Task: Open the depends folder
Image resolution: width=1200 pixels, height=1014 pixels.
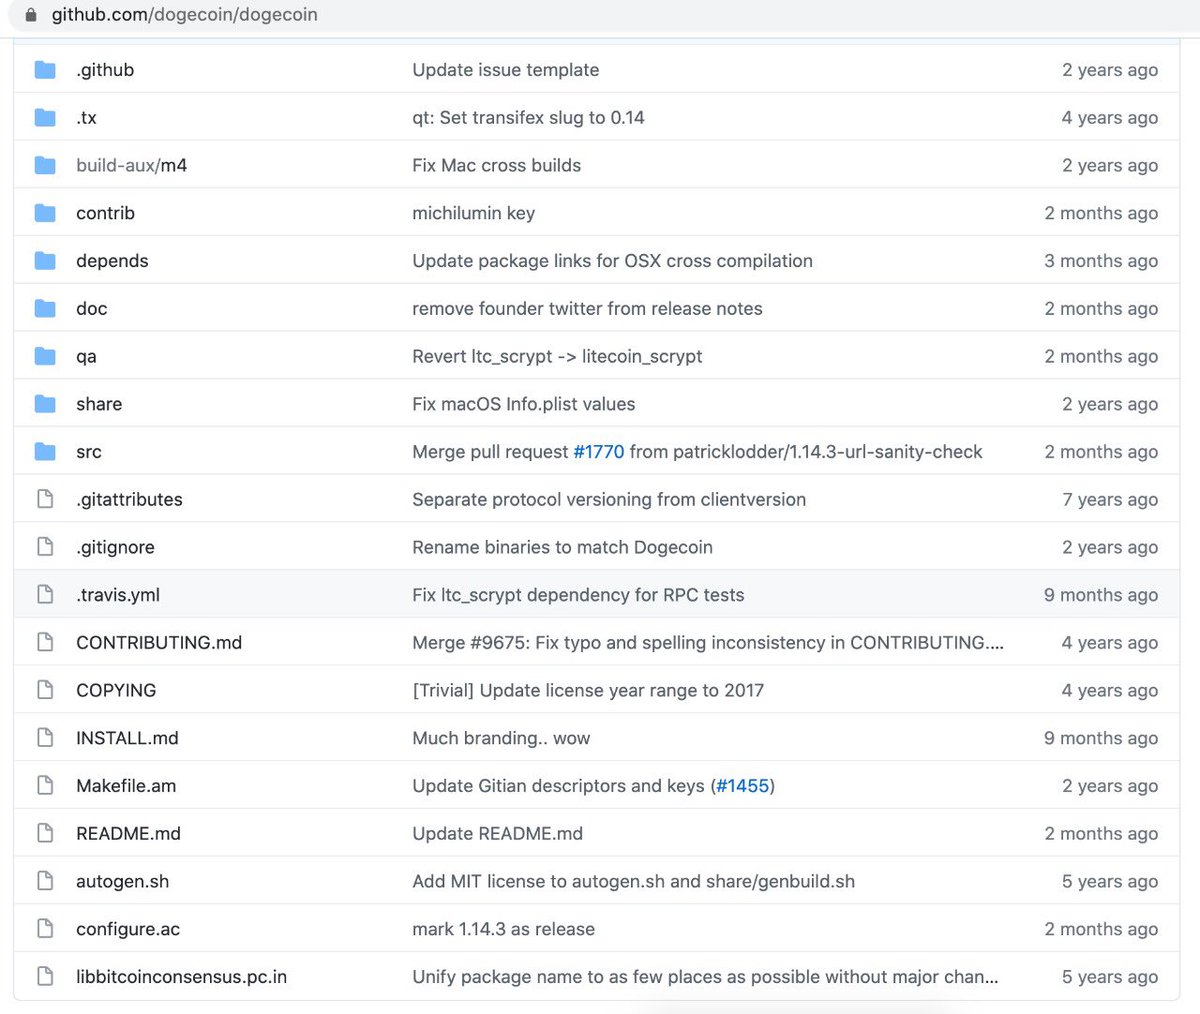Action: click(112, 261)
